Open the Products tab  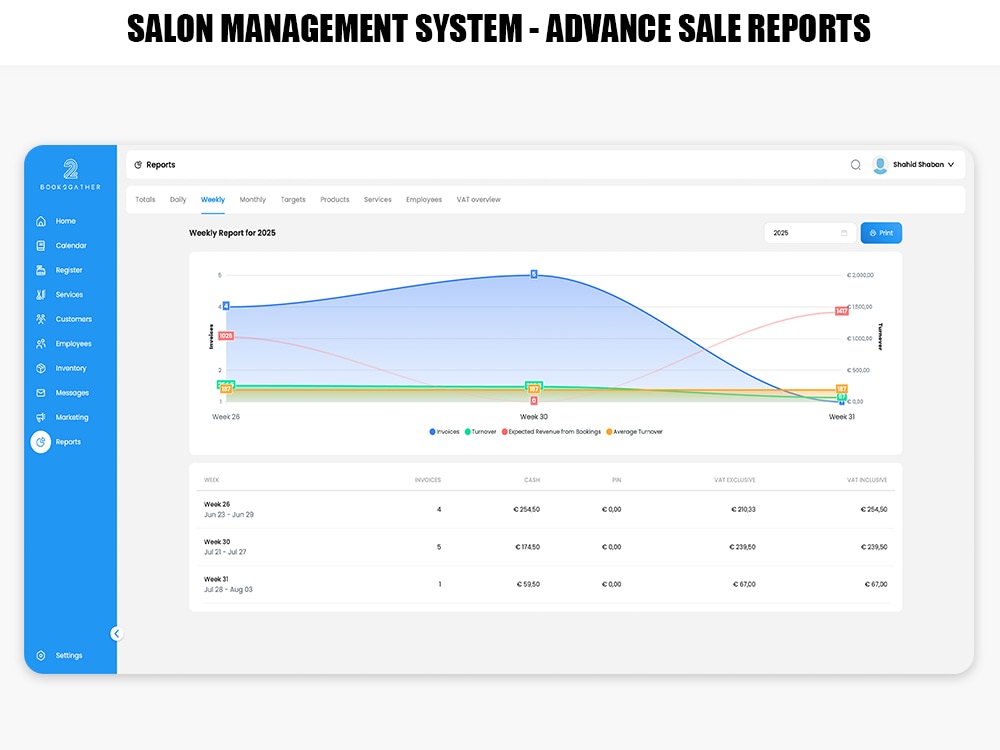click(x=335, y=200)
